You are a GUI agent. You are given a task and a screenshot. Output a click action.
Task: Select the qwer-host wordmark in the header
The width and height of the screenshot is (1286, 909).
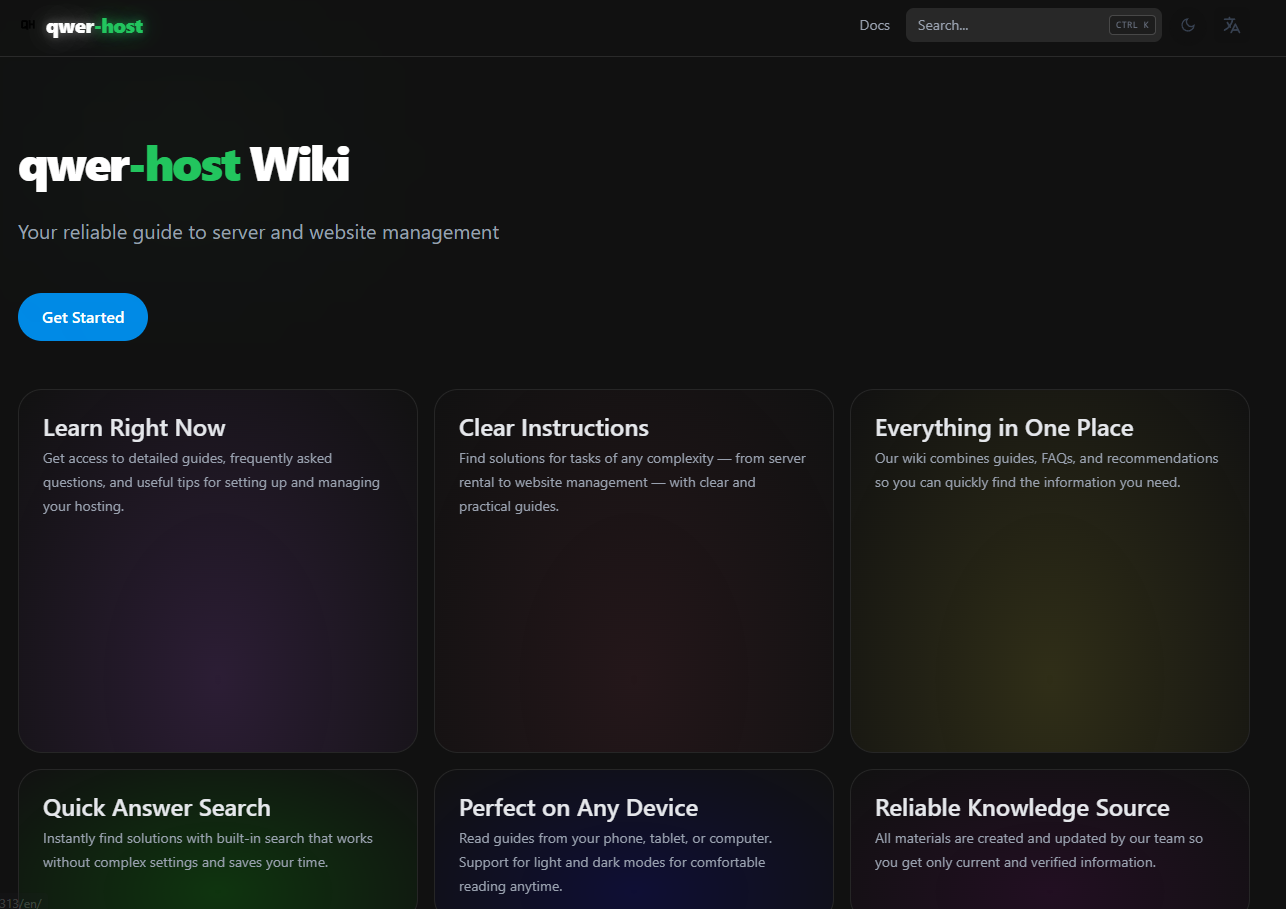(x=95, y=26)
